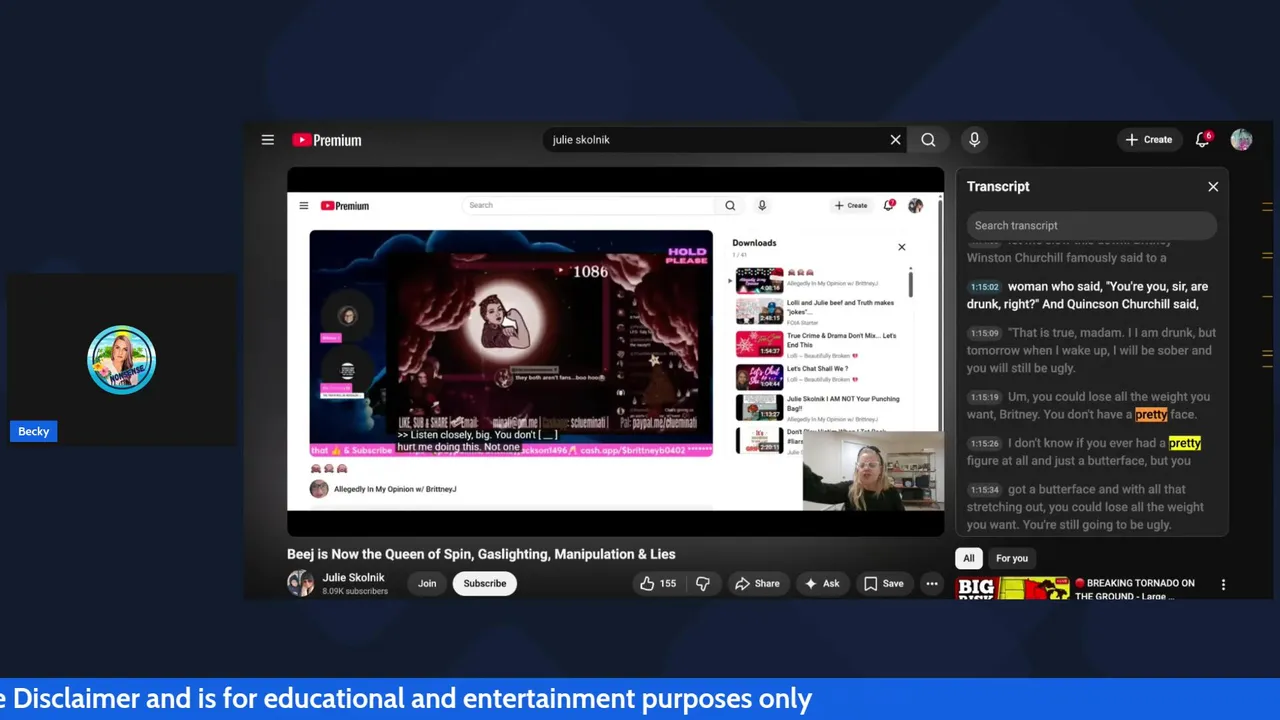Select the All filter chip
Screen dimensions: 1280x720
click(969, 558)
